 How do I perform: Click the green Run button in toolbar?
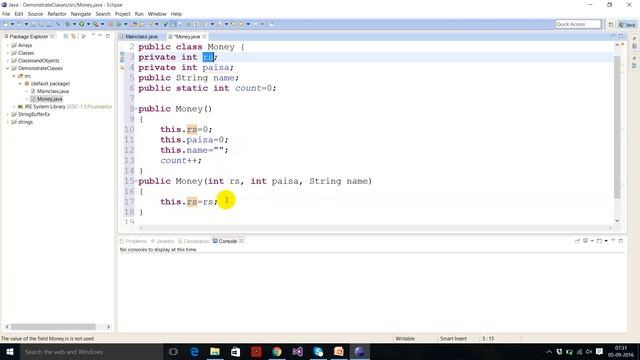[x=82, y=24]
